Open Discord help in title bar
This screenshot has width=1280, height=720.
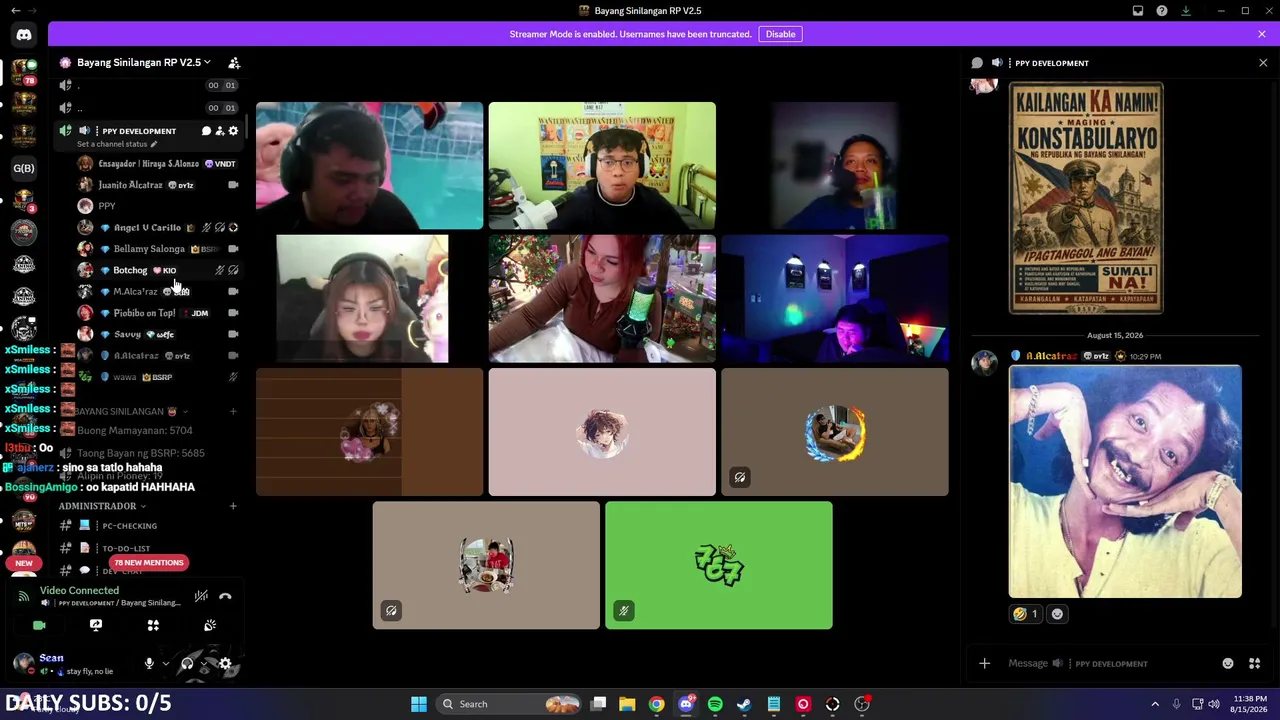tap(1162, 11)
